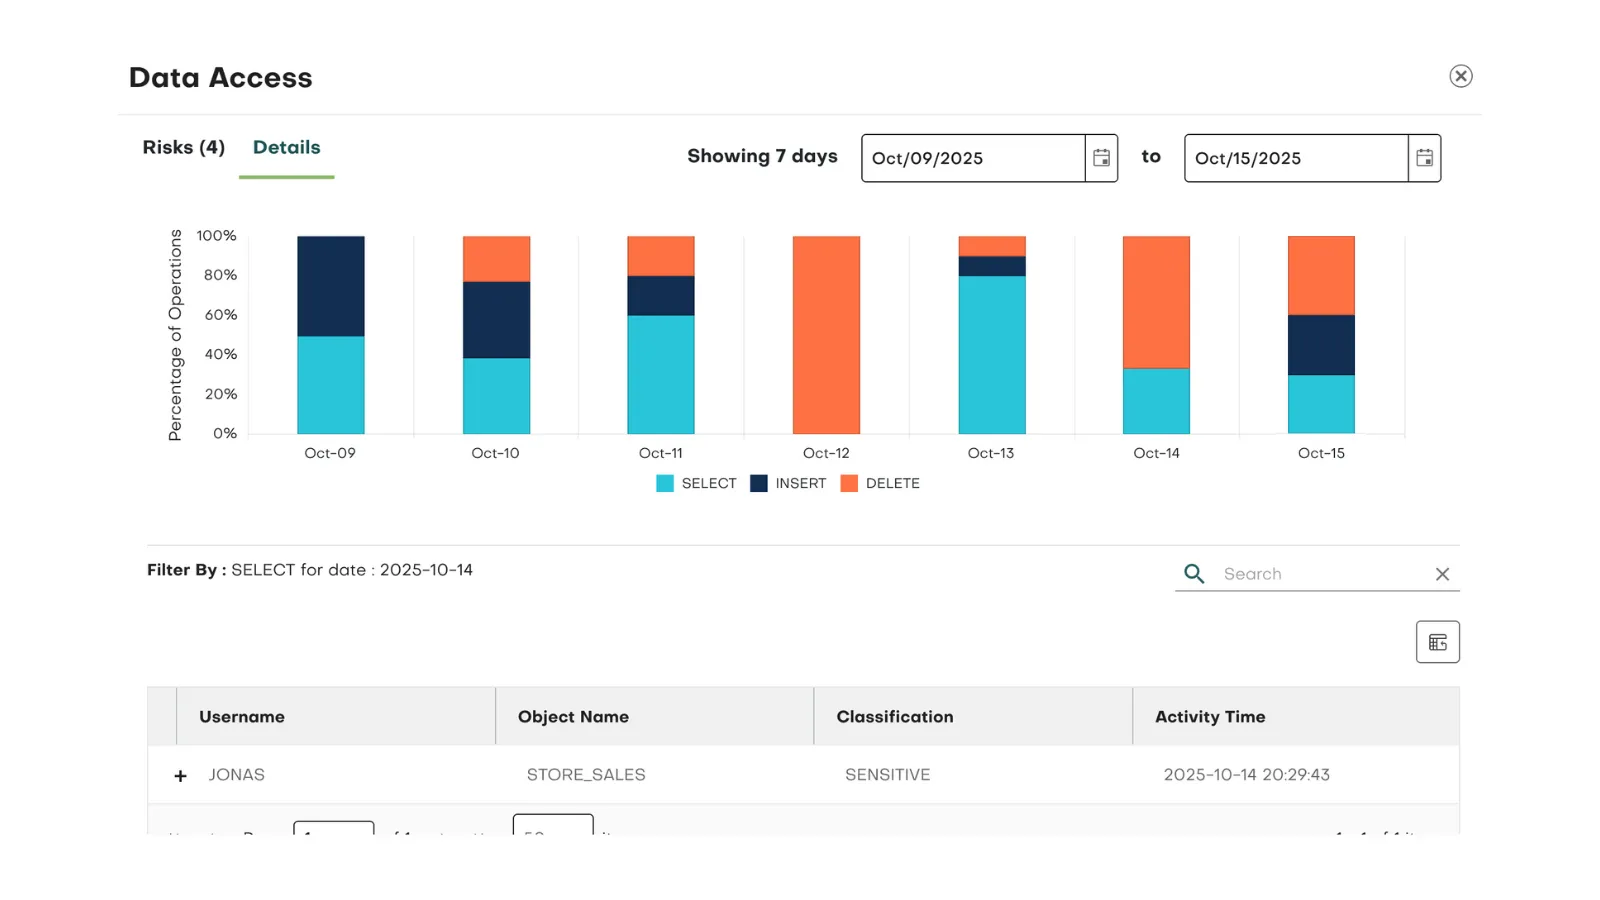Select the Oct-12 orange DELETE bar
Screen dimensions: 1600x900
[826, 335]
